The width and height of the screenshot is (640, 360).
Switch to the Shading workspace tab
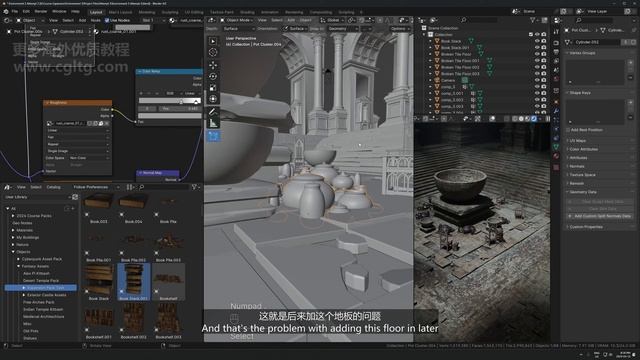247,12
